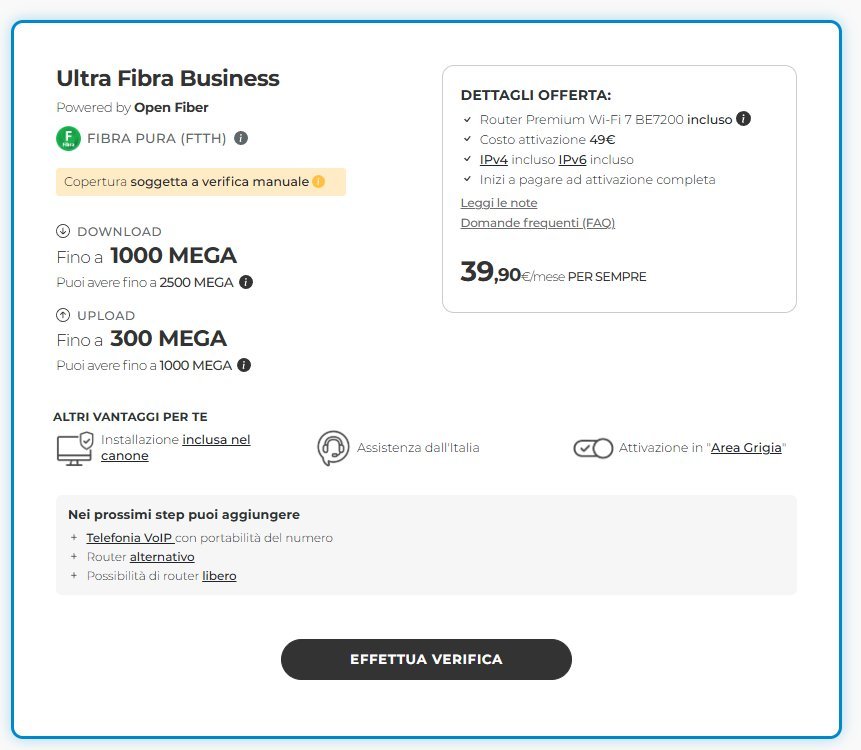Screen dimensions: 861x750
Task: Click info icon next to 2500 MEGA
Action: click(x=246, y=283)
